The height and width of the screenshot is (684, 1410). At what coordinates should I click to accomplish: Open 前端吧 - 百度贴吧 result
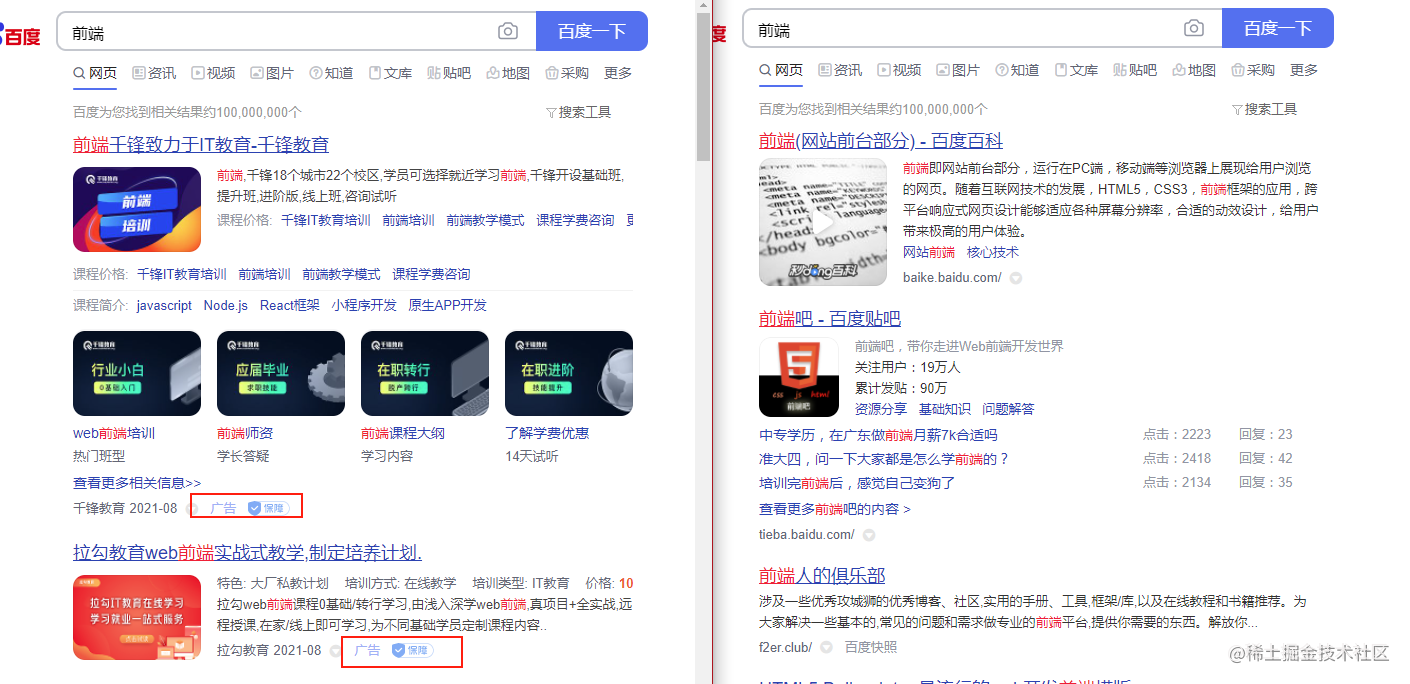tap(830, 318)
